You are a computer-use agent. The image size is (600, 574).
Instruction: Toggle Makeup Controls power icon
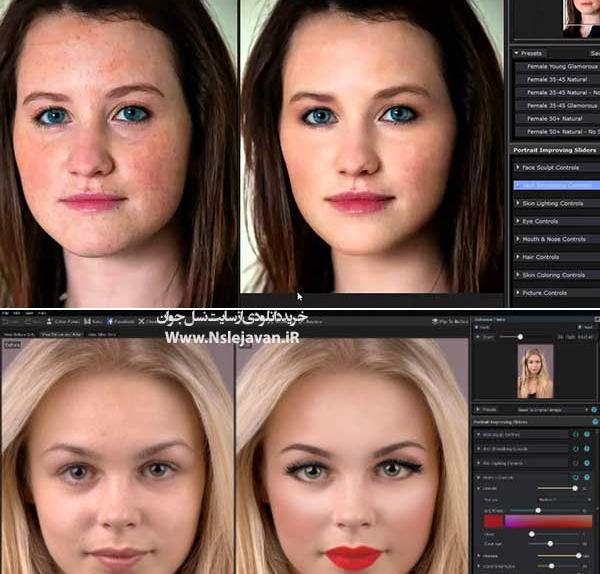[587, 477]
